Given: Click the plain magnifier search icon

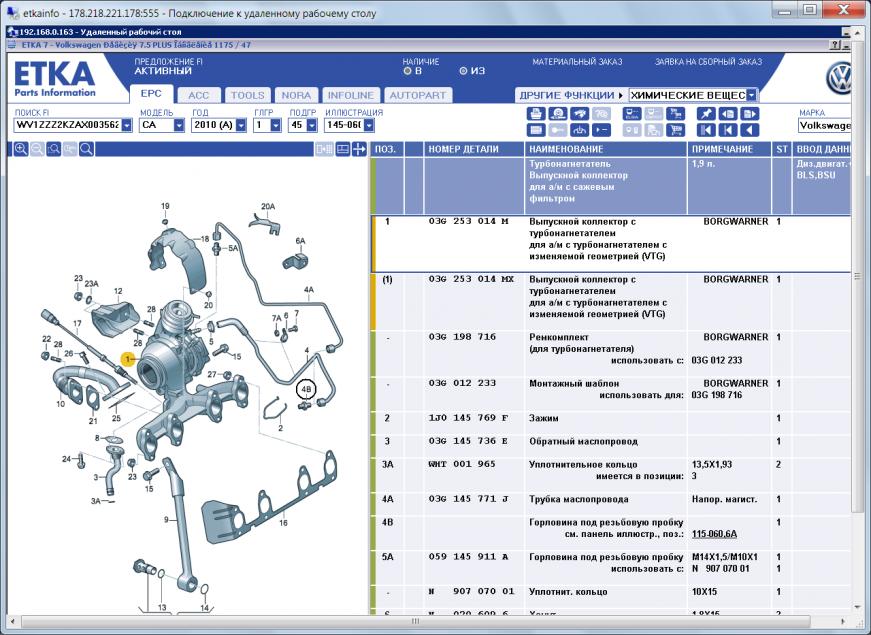Looking at the screenshot, I should coord(86,149).
